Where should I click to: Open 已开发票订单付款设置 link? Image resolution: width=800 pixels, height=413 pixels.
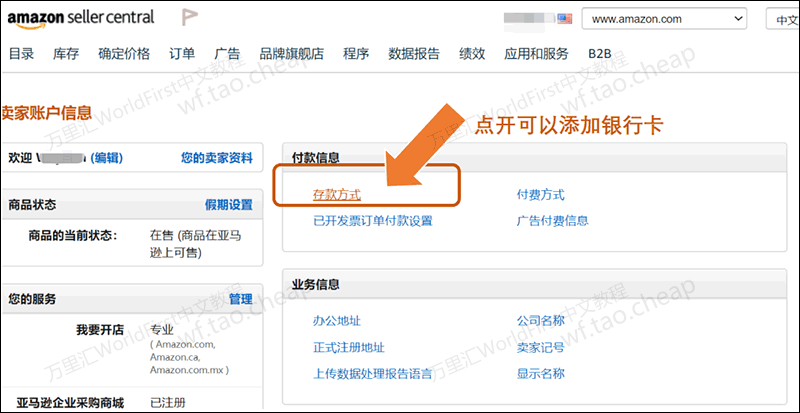(x=373, y=221)
